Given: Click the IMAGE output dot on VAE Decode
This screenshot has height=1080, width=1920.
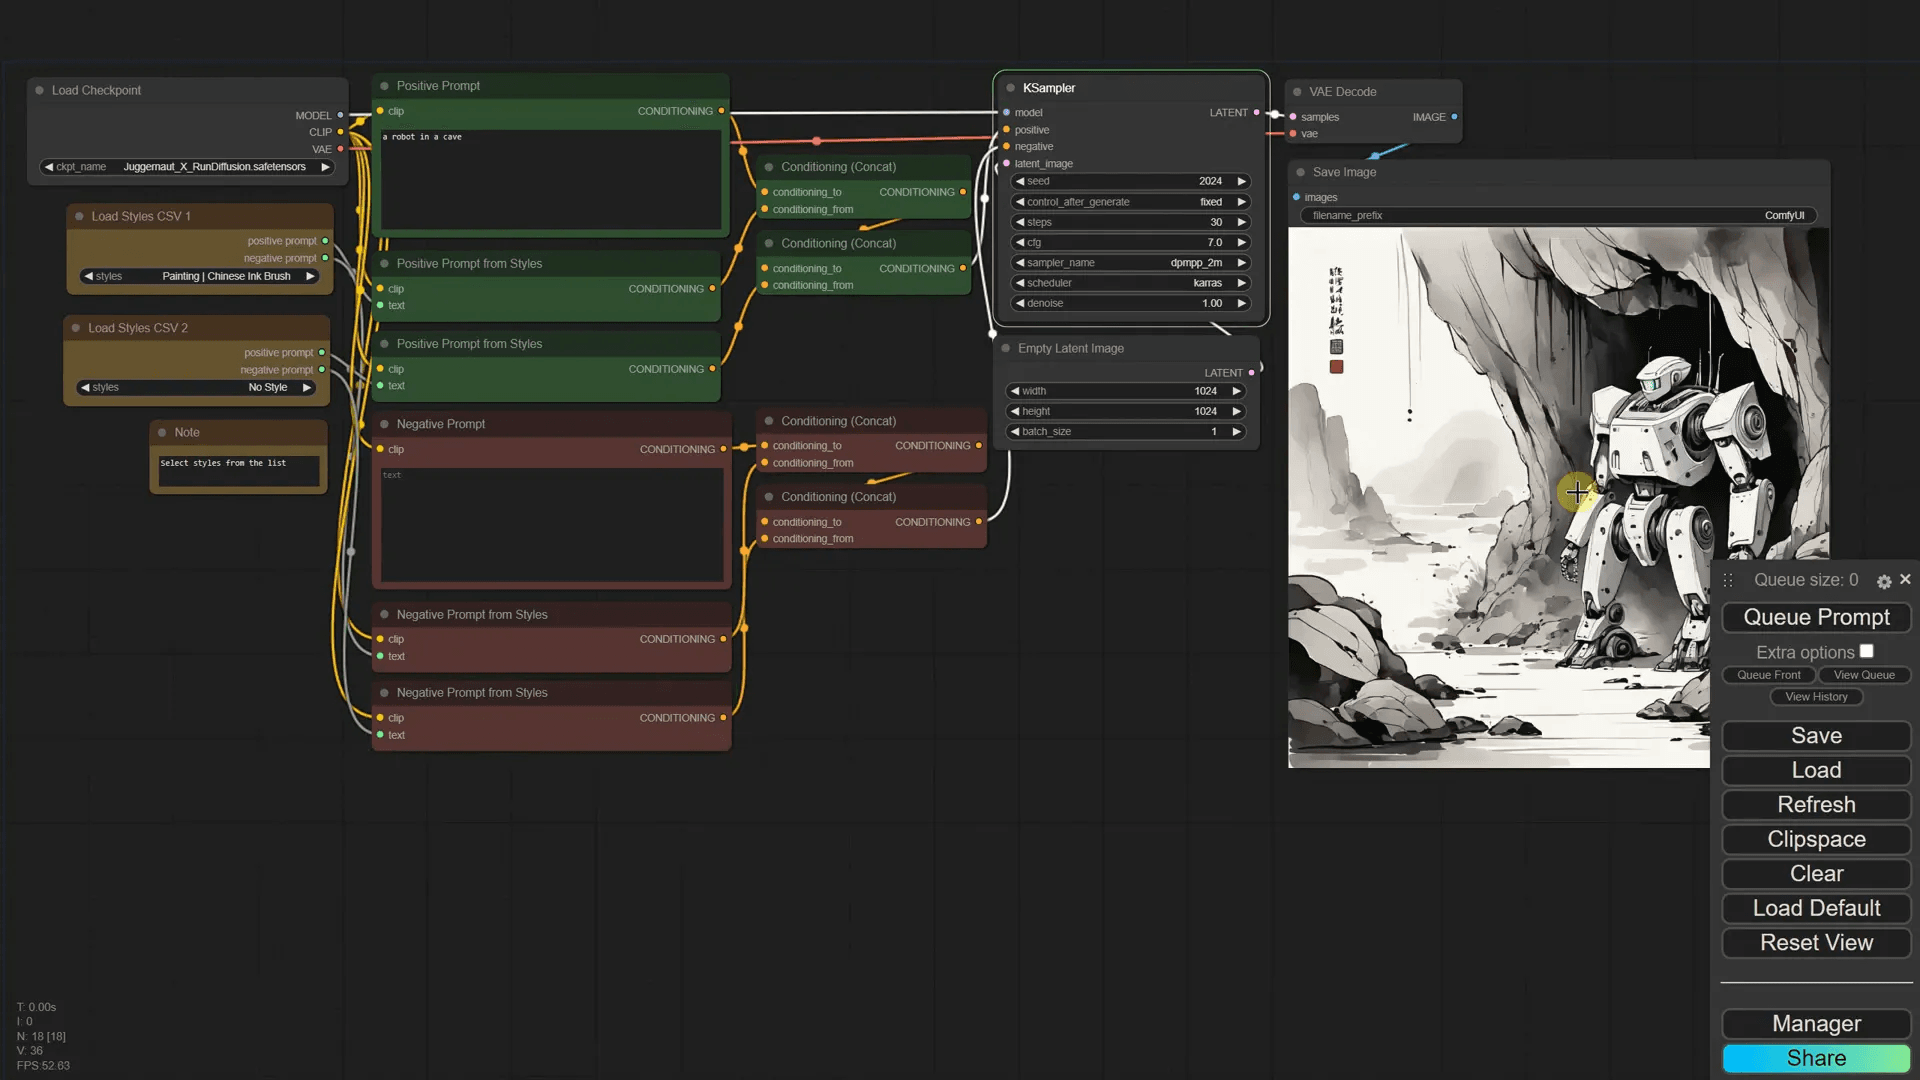Looking at the screenshot, I should coord(1454,117).
